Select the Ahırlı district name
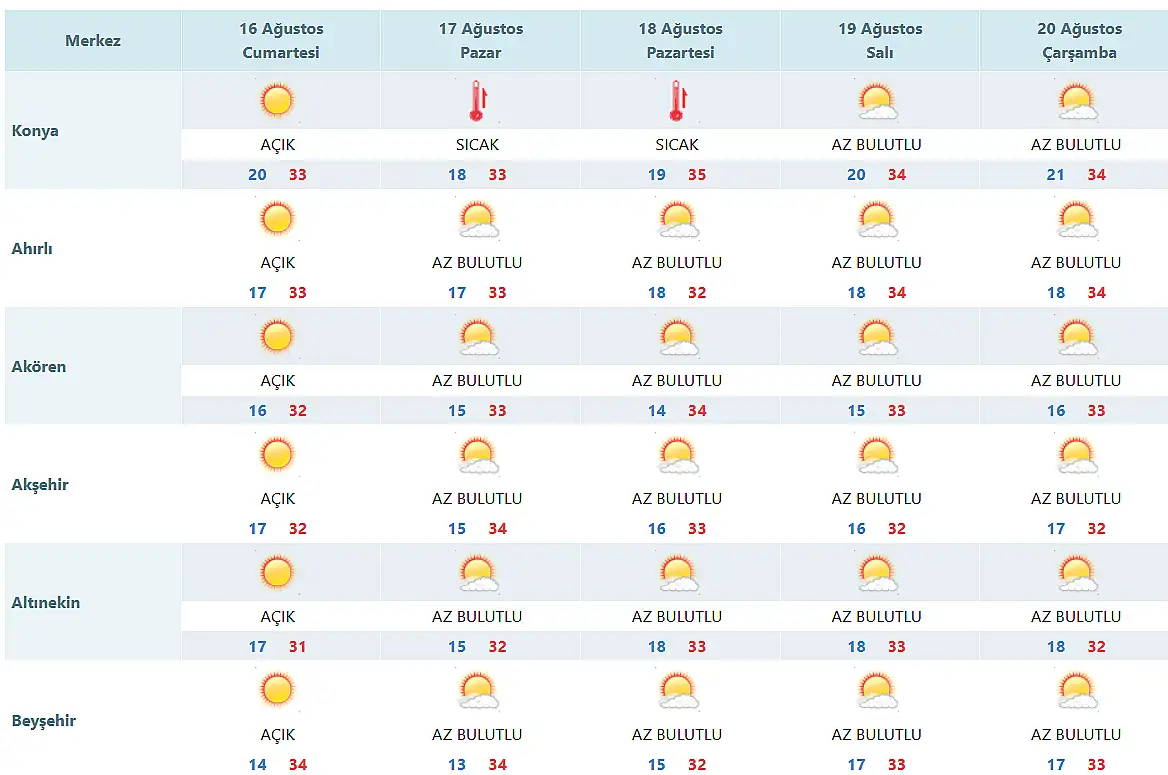The height and width of the screenshot is (775, 1168). tap(32, 249)
